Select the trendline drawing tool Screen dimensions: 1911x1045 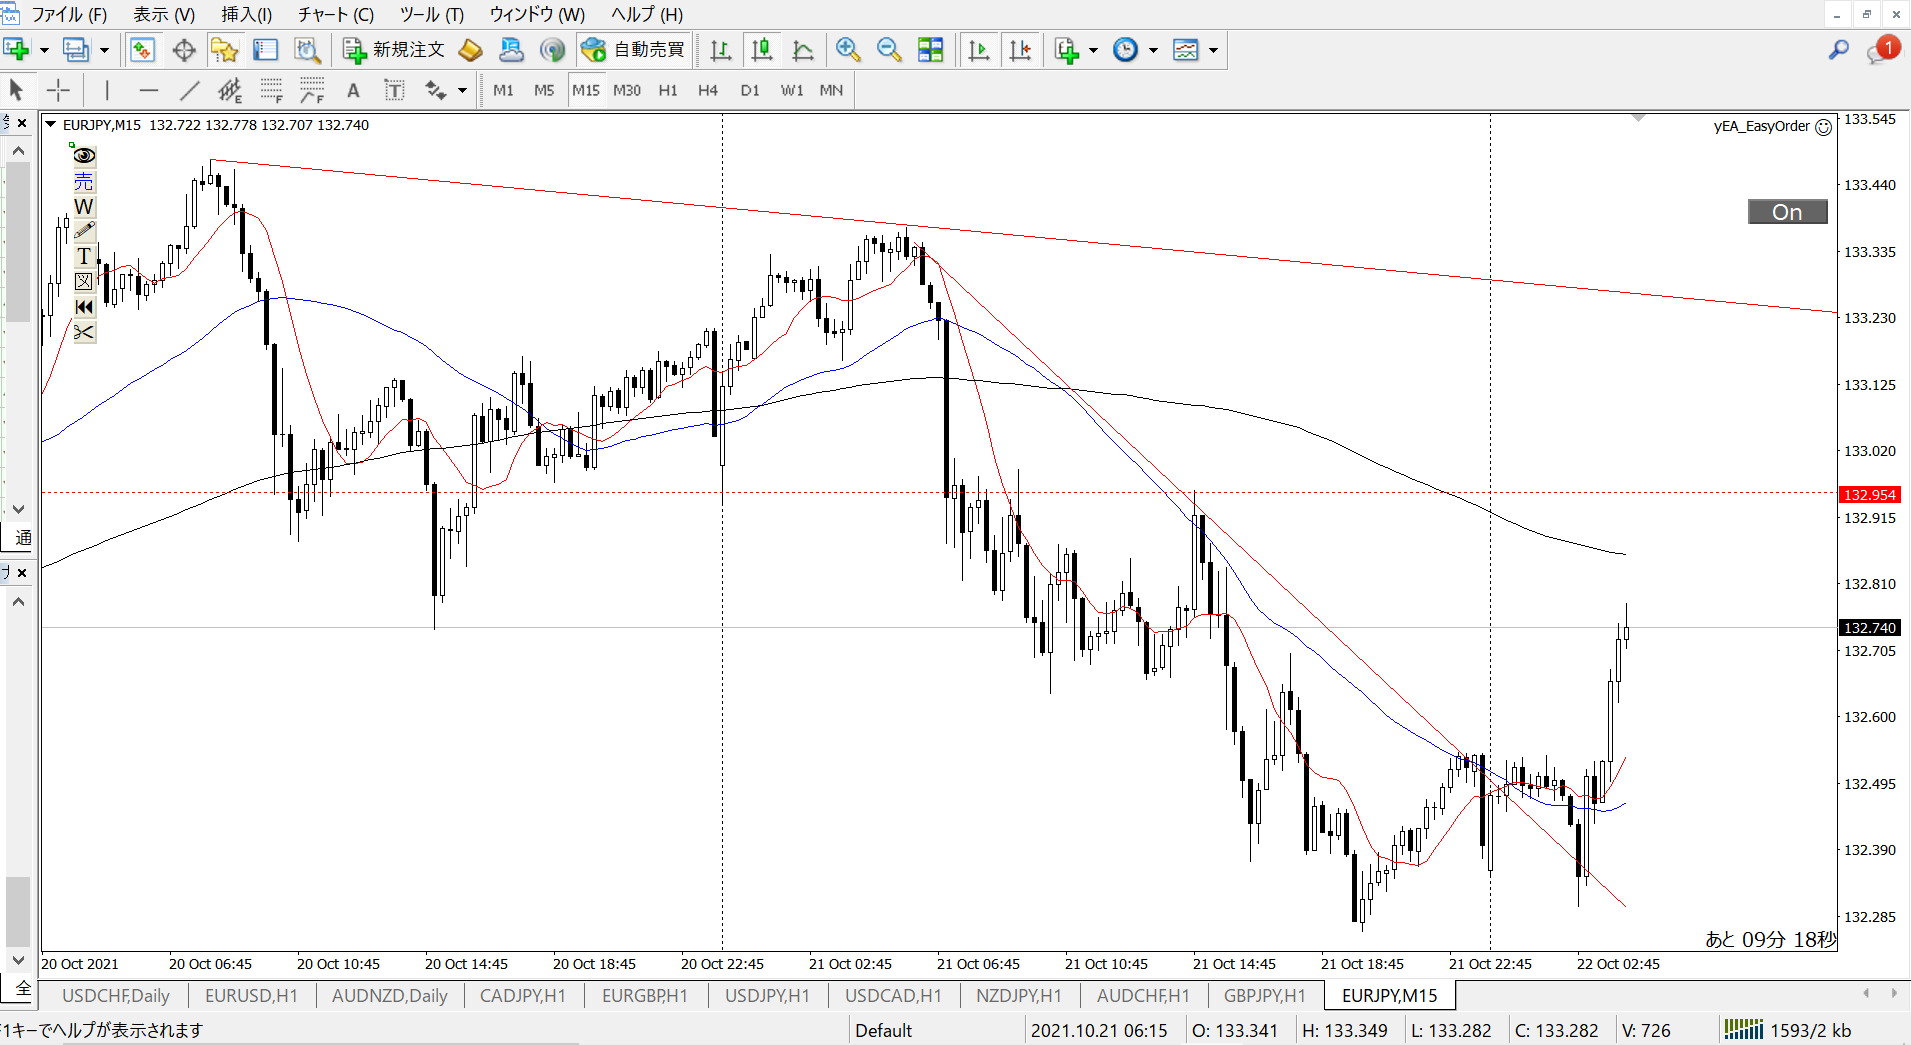[x=189, y=90]
